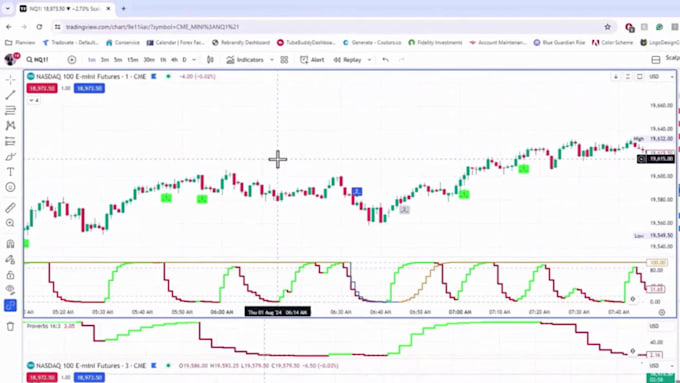Collapse the main chart pane
The image size is (680, 383).
(628, 77)
